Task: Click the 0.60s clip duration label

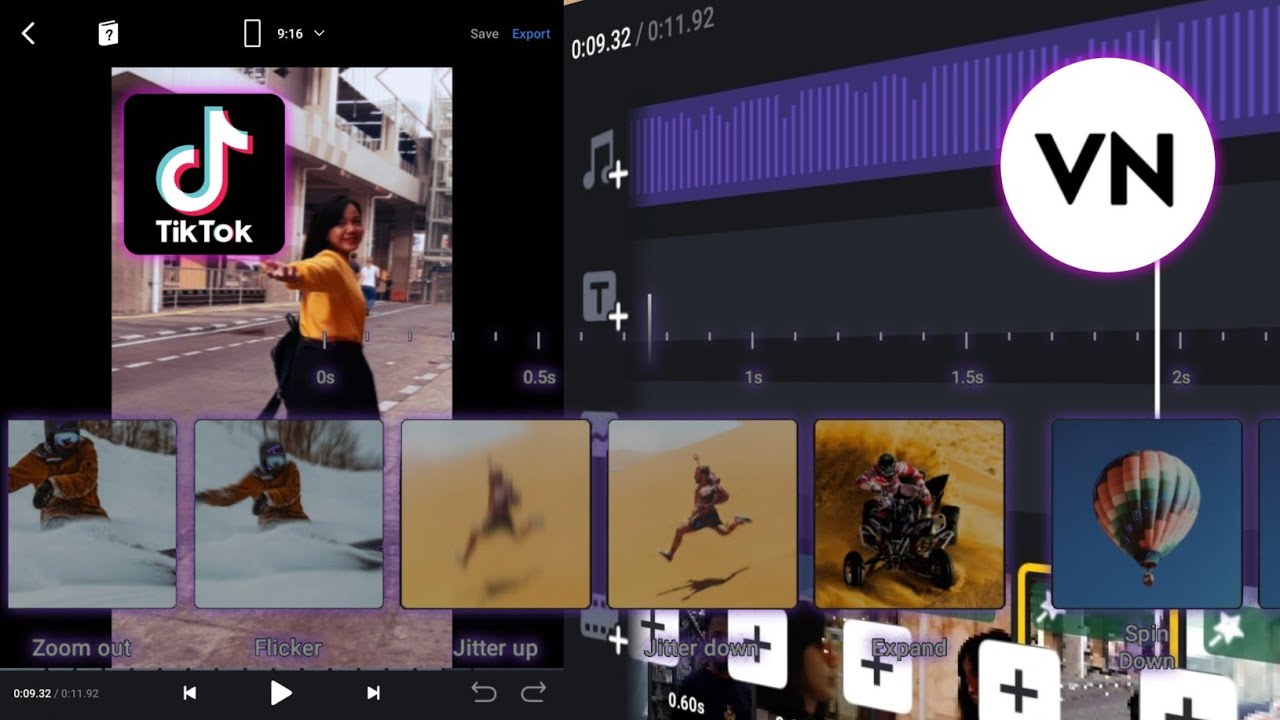Action: click(x=686, y=703)
